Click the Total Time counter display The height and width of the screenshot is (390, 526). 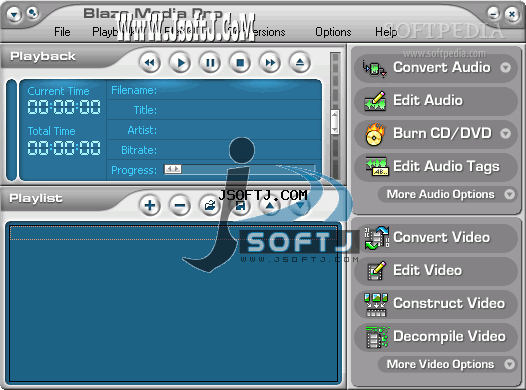64,148
